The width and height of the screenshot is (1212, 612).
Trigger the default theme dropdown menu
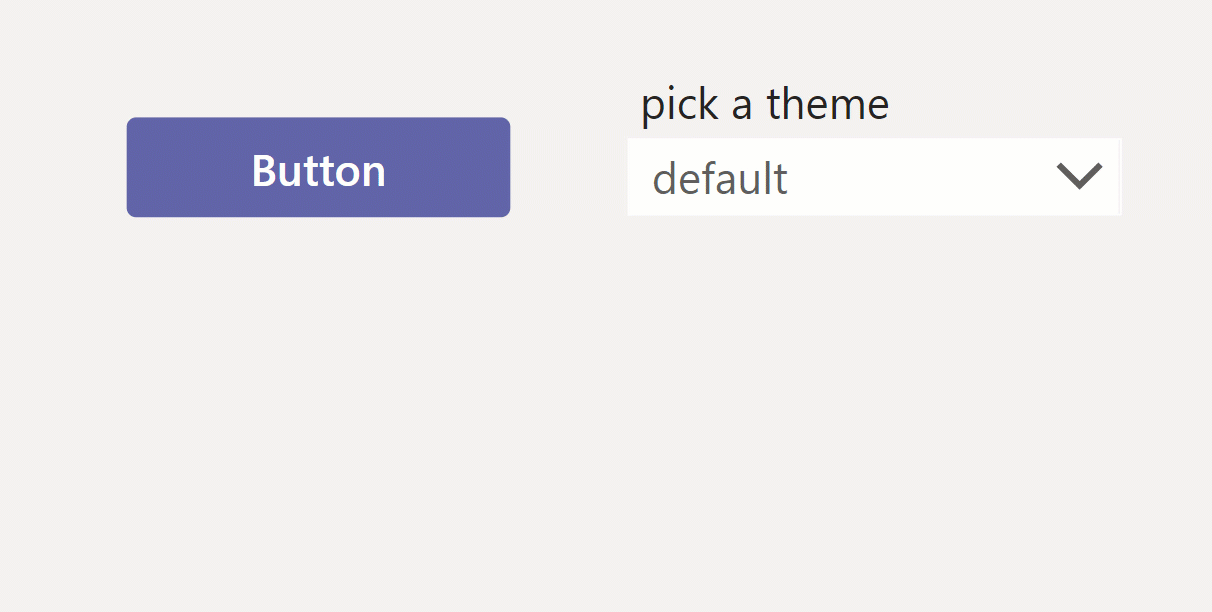tap(874, 176)
